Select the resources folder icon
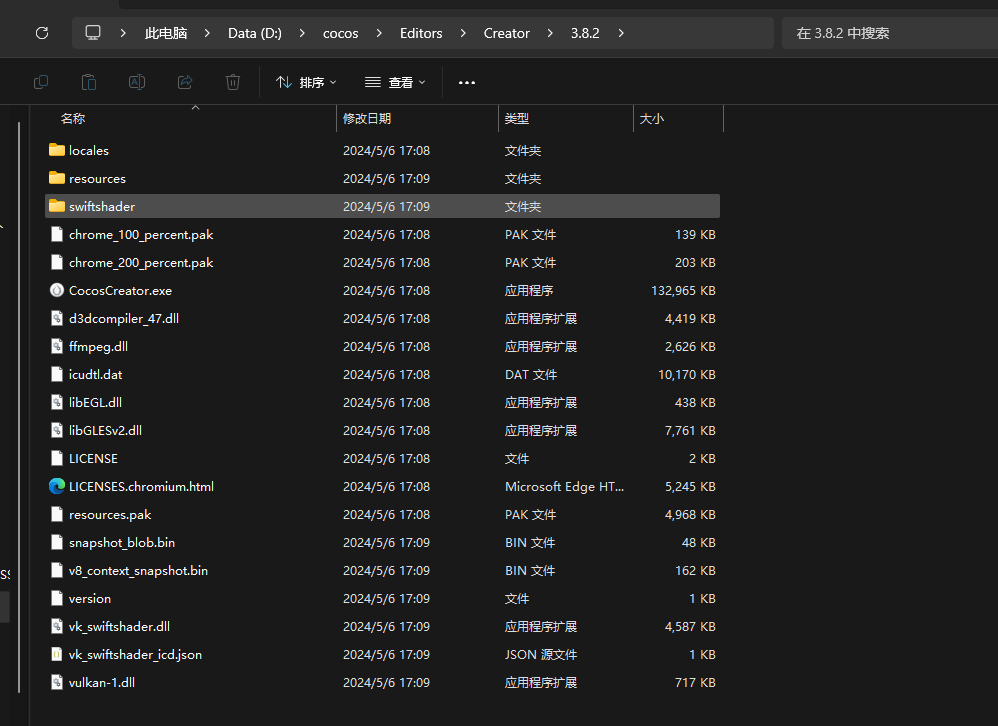Image resolution: width=998 pixels, height=726 pixels. pos(57,178)
